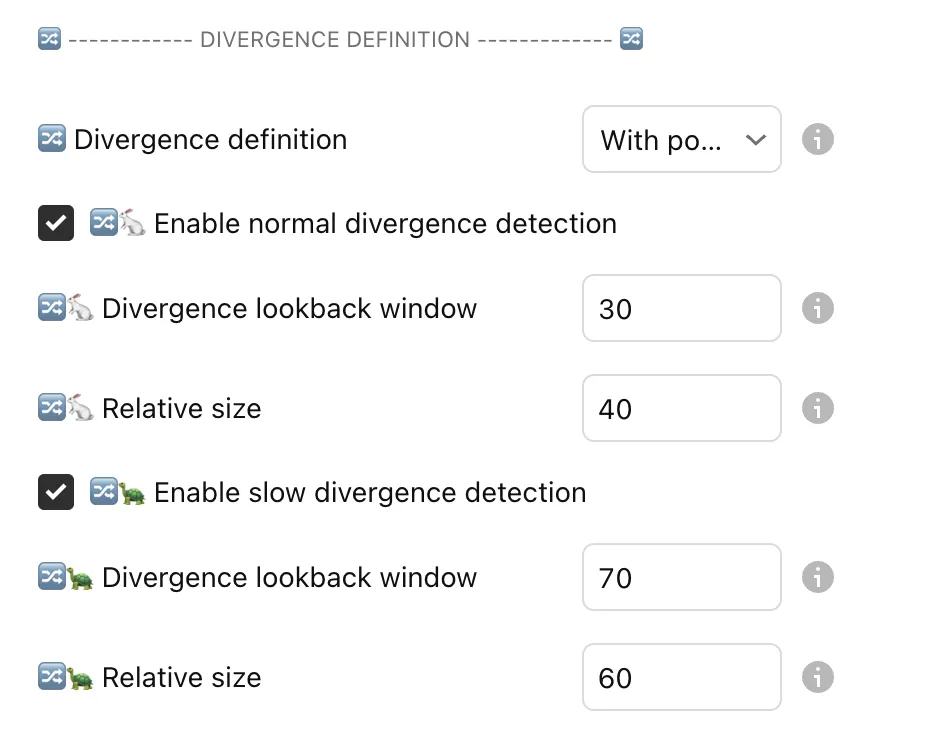Click shuffle icon at right of section header

tap(631, 39)
